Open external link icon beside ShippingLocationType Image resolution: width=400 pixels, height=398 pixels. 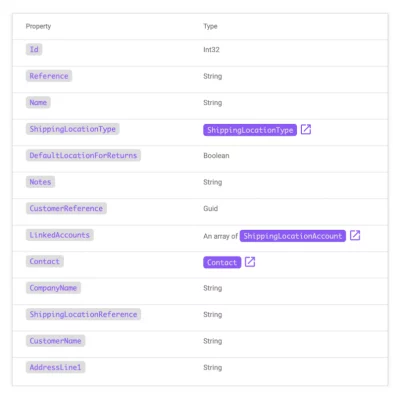(306, 129)
